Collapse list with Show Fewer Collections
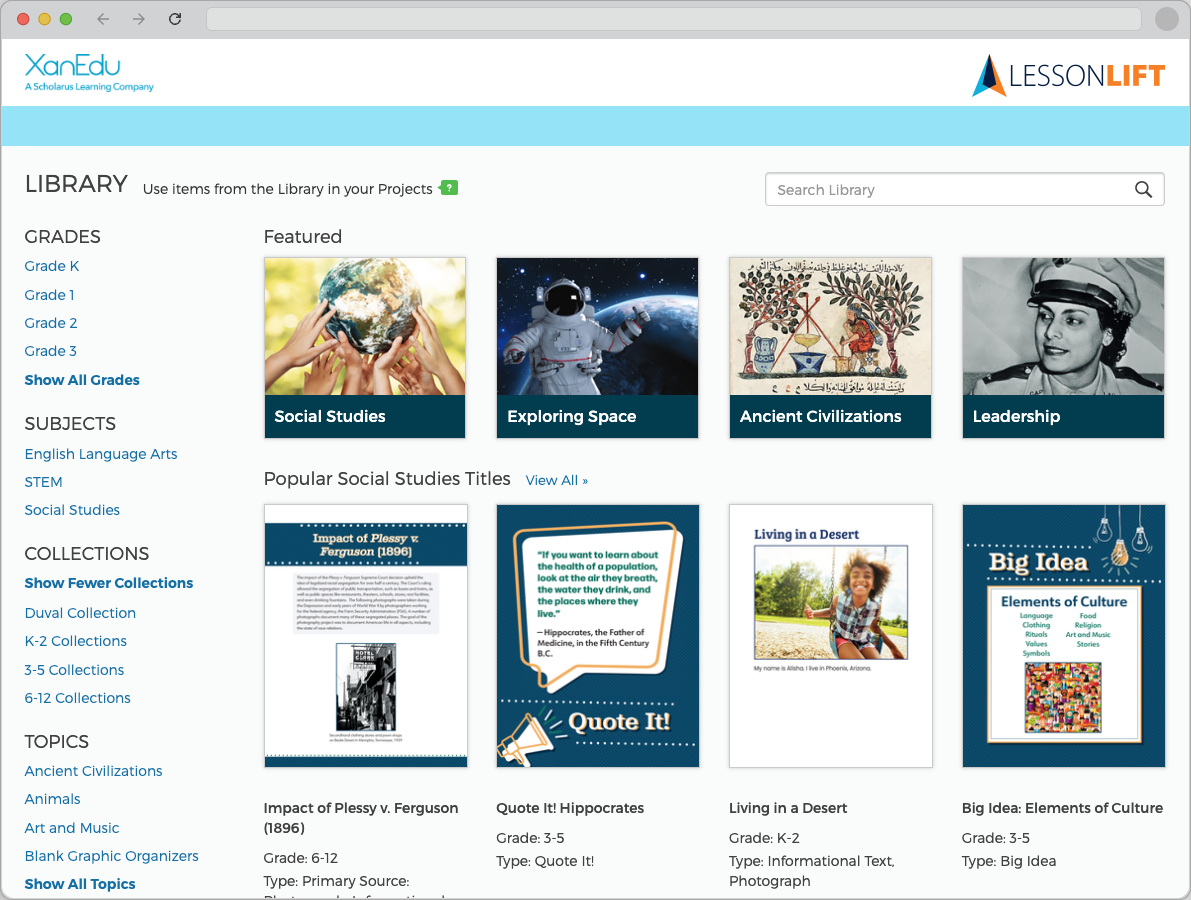The height and width of the screenshot is (900, 1191). click(109, 583)
